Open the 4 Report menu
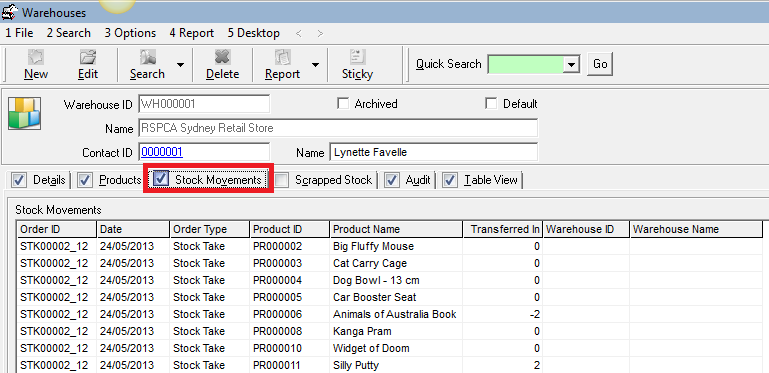769x373 pixels. point(191,33)
